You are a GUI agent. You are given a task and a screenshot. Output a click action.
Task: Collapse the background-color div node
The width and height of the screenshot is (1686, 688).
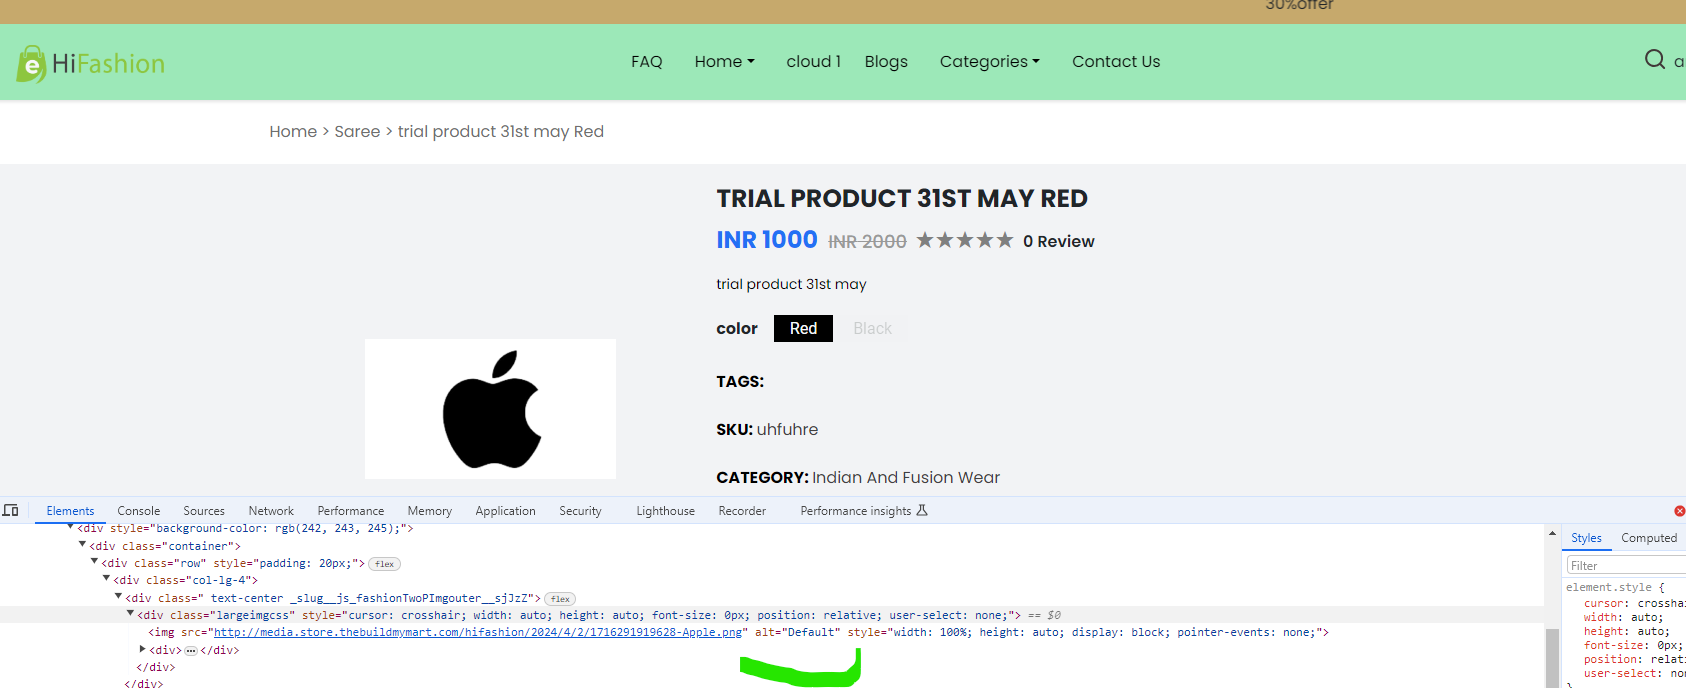[x=71, y=527]
